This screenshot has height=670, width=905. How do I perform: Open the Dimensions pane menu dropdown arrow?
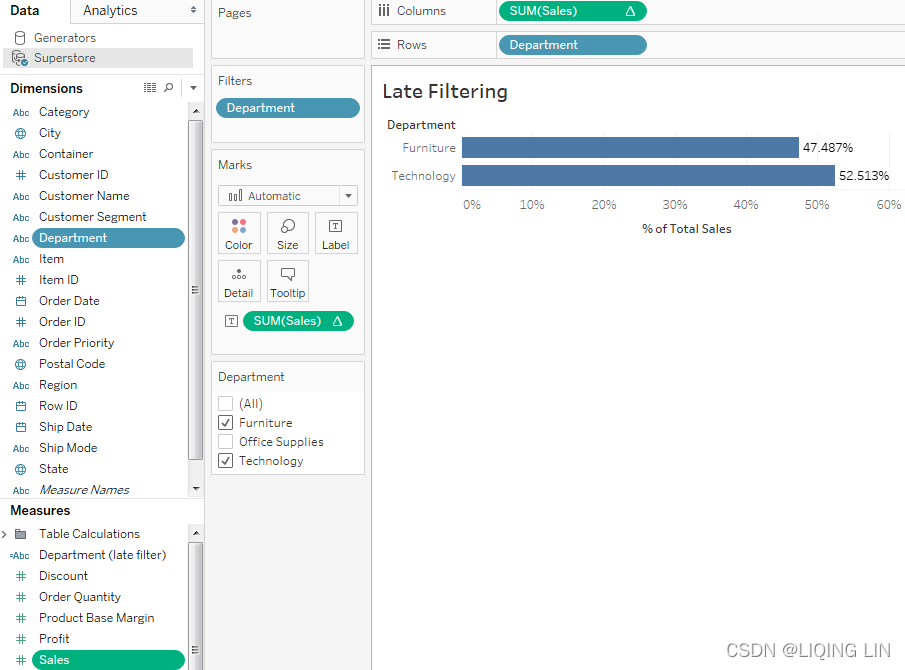(193, 88)
